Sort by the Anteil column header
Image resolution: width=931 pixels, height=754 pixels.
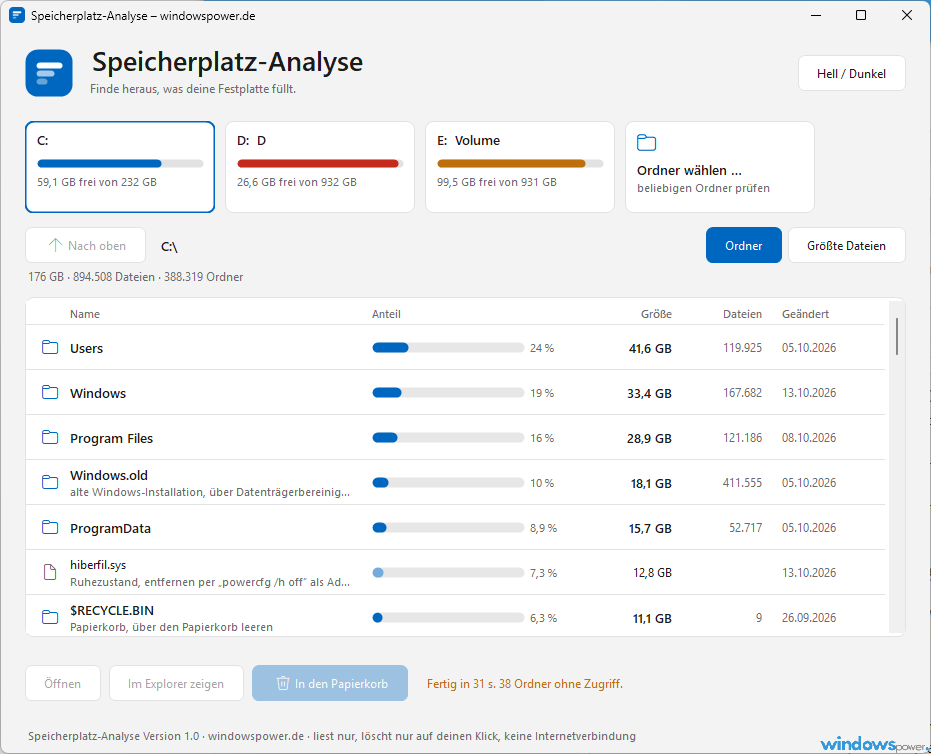(387, 314)
